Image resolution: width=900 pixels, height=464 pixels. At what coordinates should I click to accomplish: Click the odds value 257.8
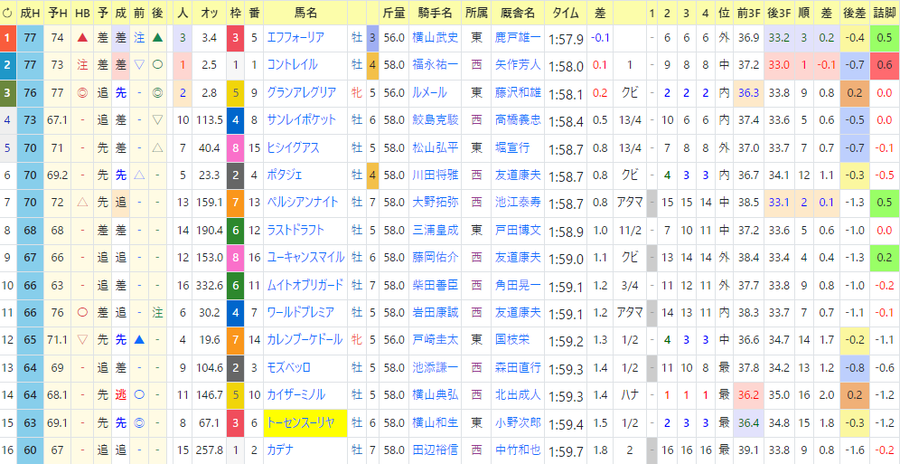[x=210, y=451]
